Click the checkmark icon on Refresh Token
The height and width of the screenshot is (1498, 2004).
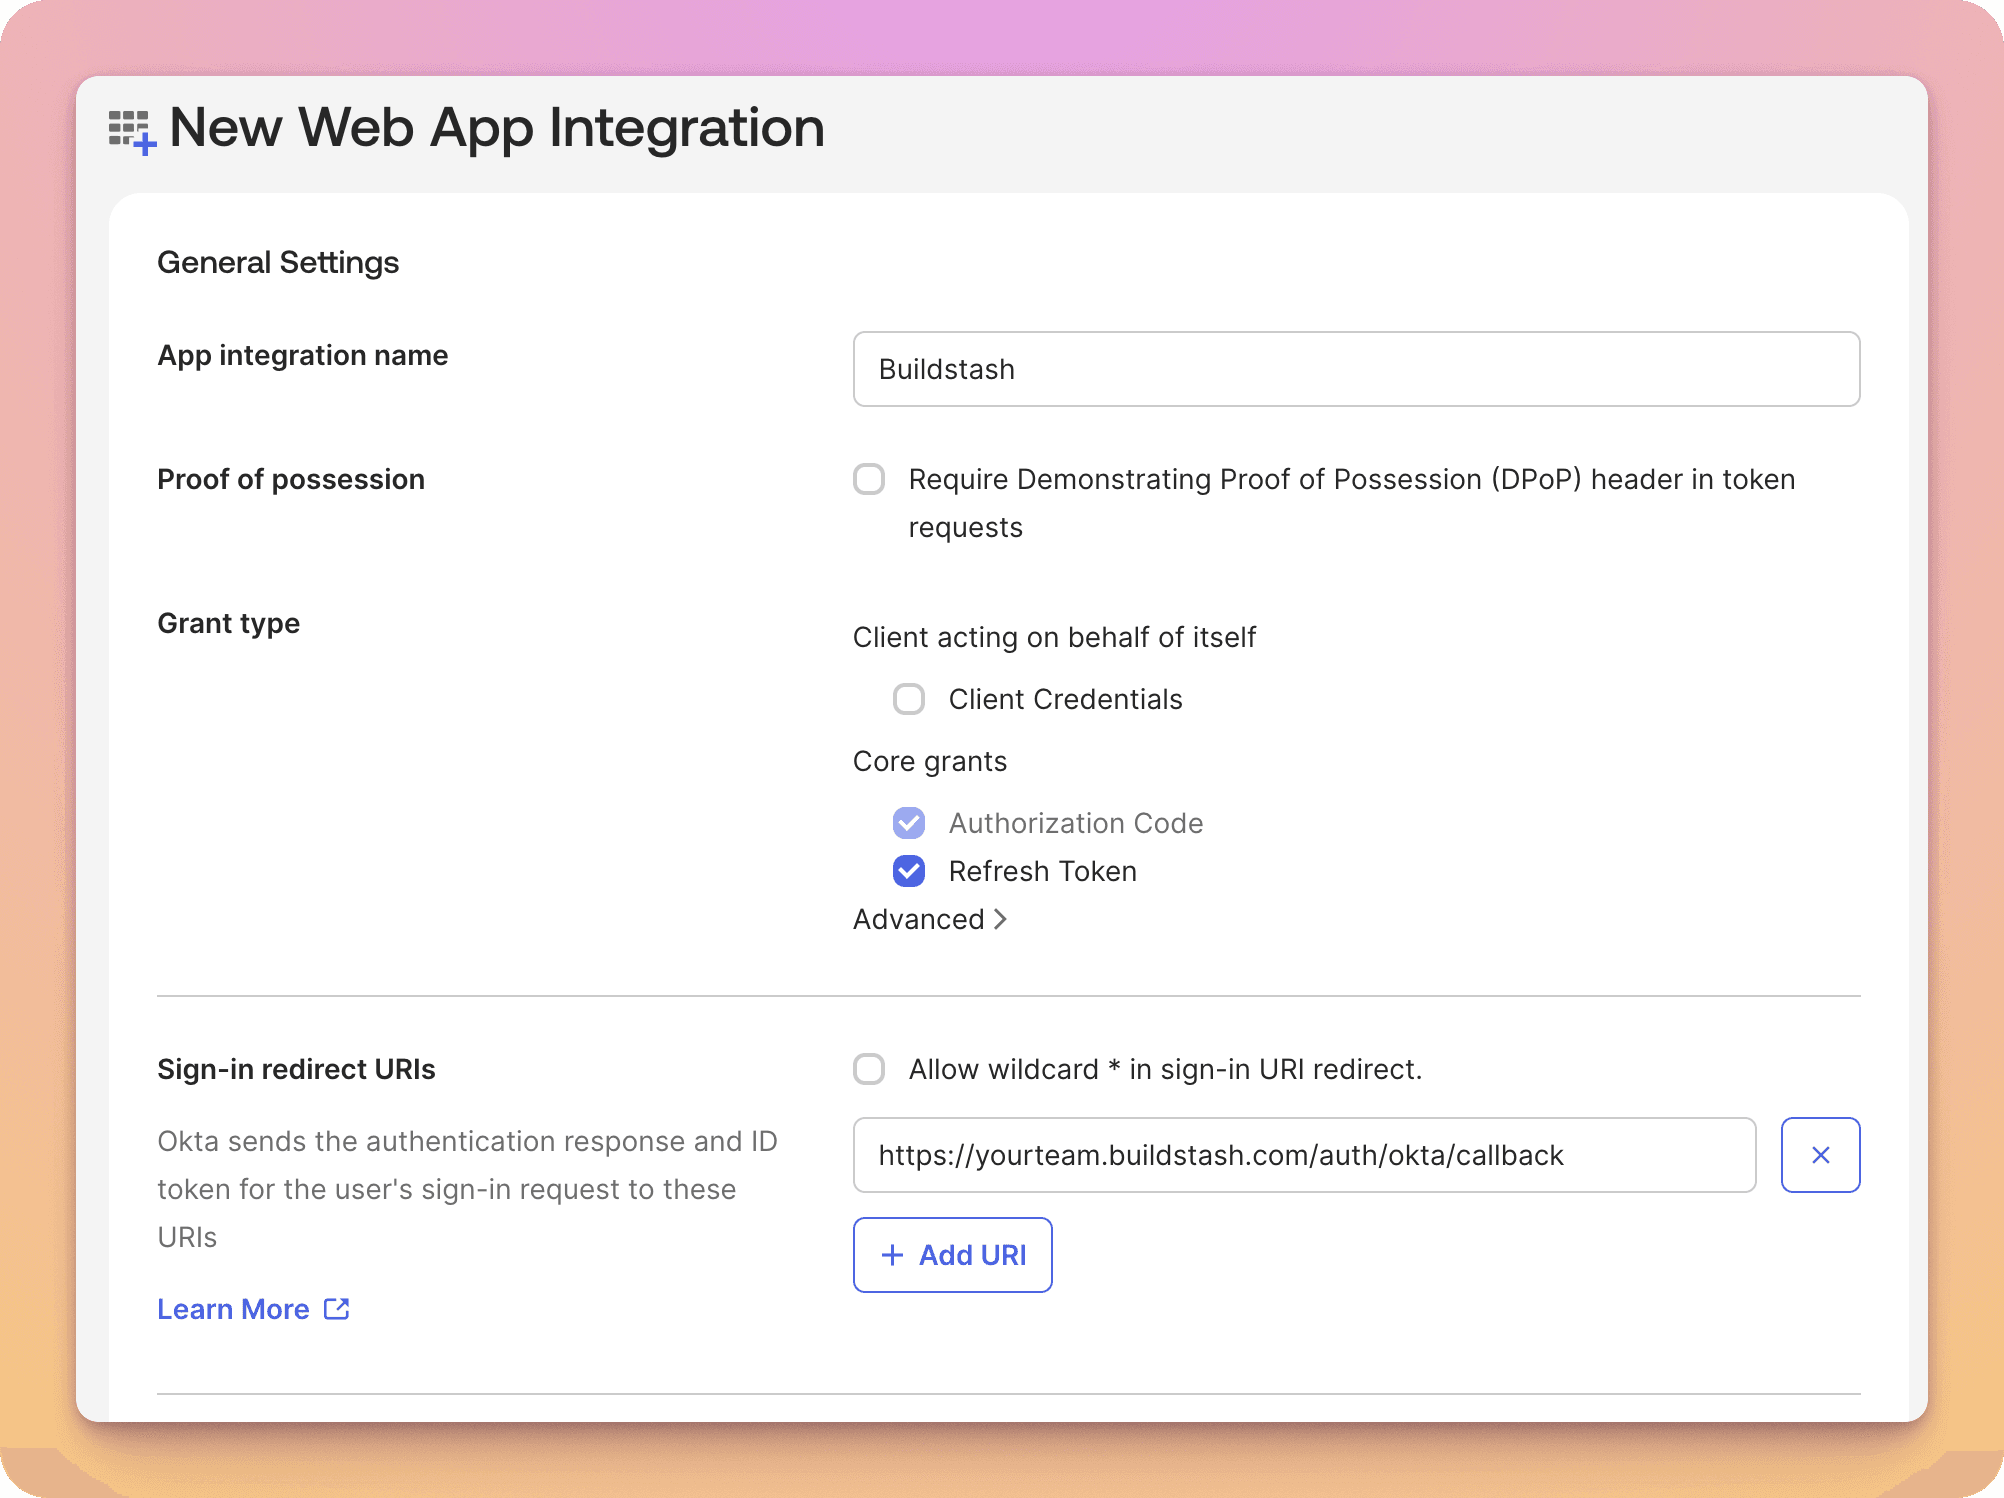coord(908,871)
